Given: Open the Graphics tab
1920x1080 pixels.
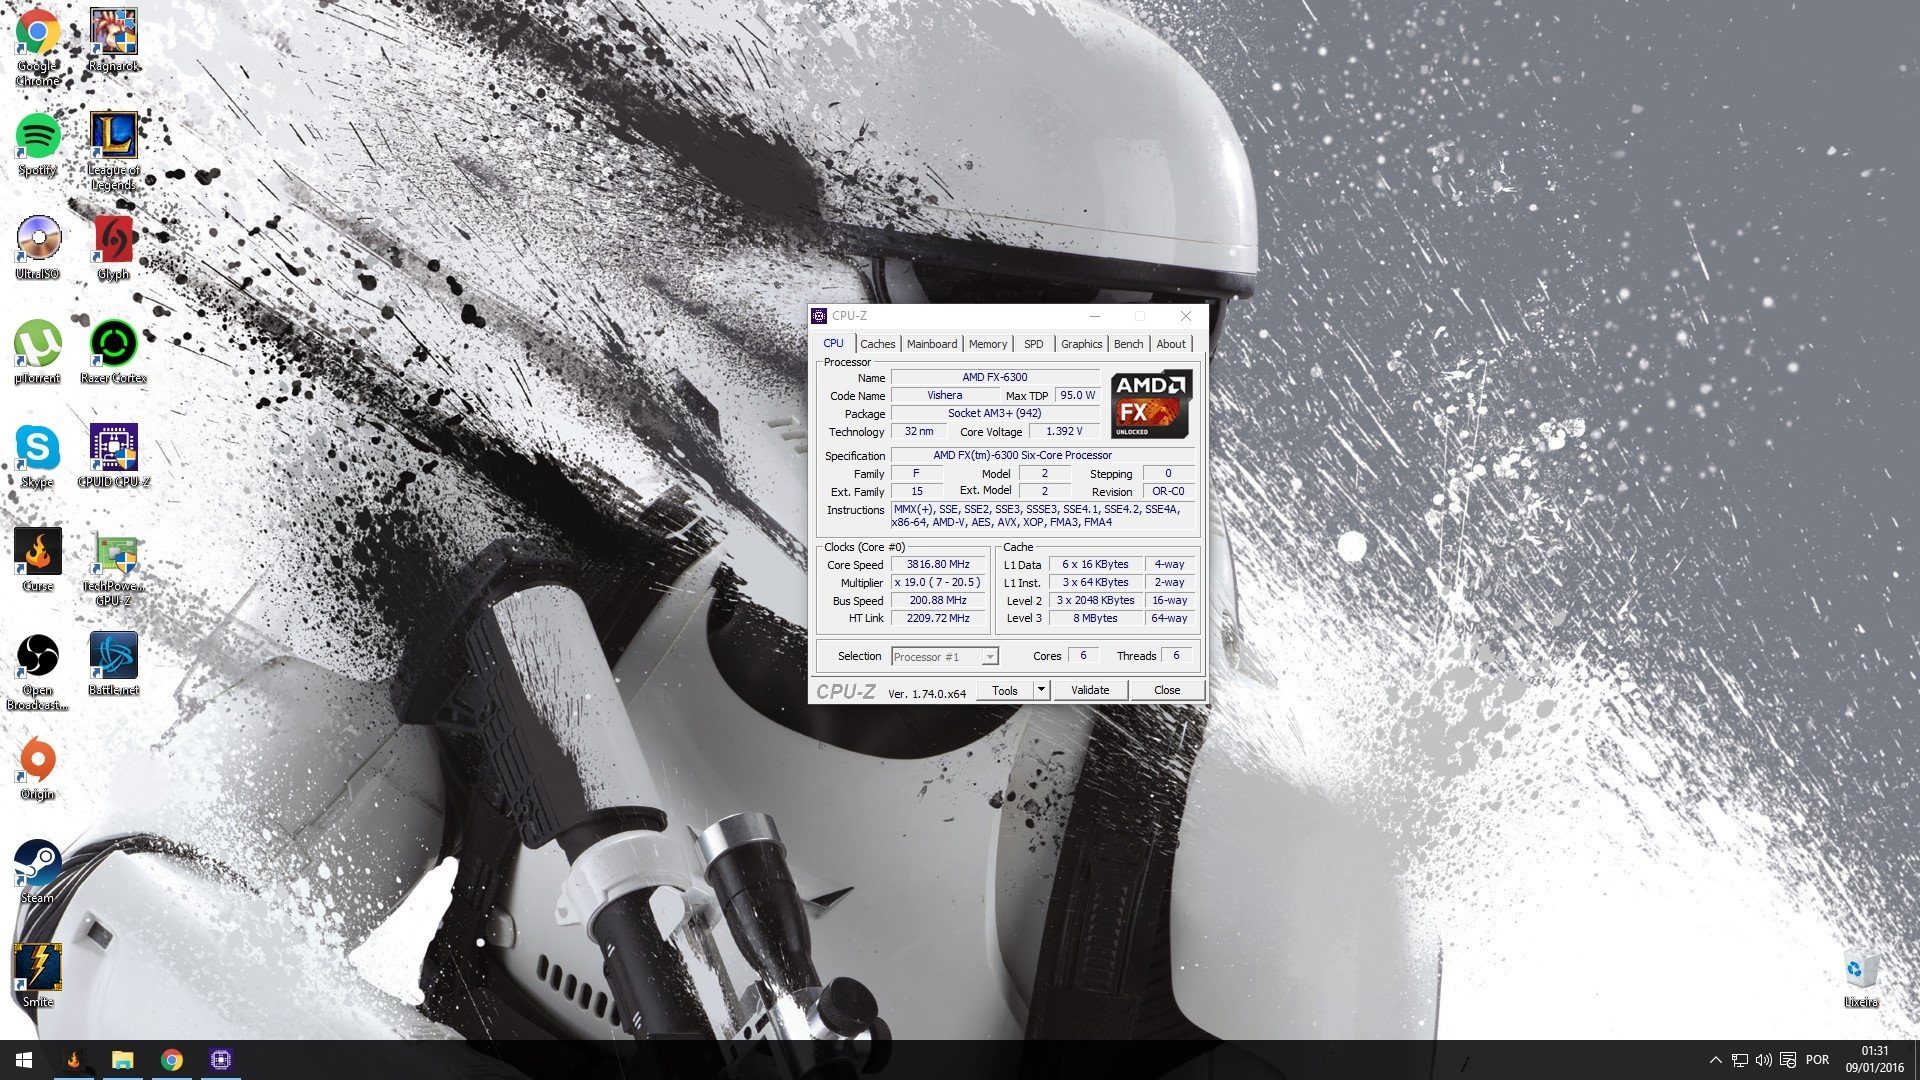Looking at the screenshot, I should click(x=1081, y=344).
